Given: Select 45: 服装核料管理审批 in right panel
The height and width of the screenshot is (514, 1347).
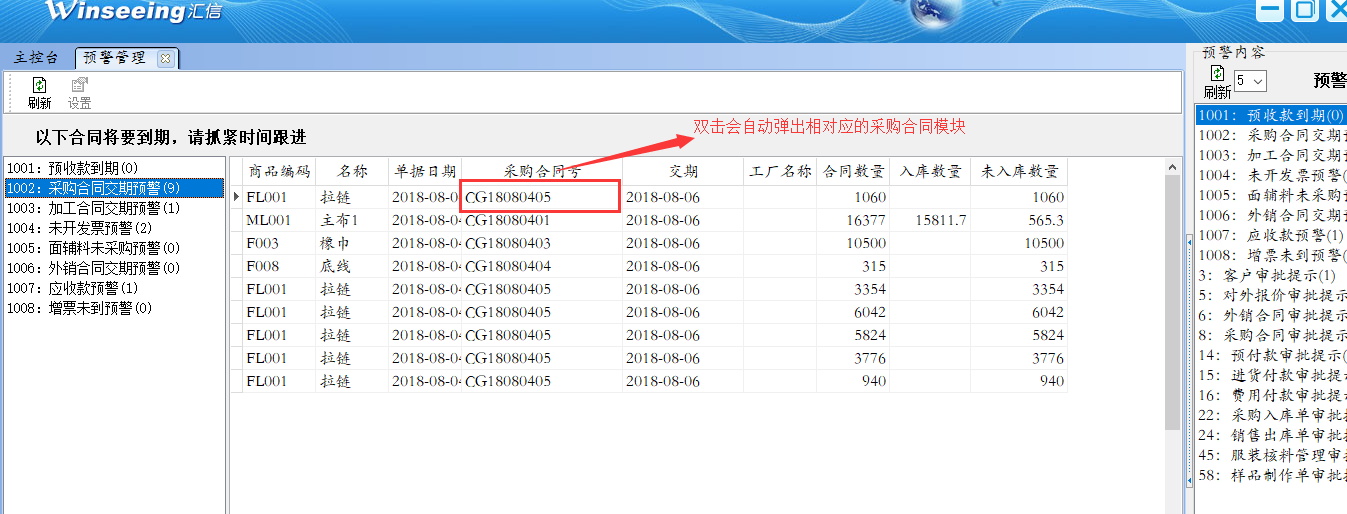Looking at the screenshot, I should point(1271,455).
